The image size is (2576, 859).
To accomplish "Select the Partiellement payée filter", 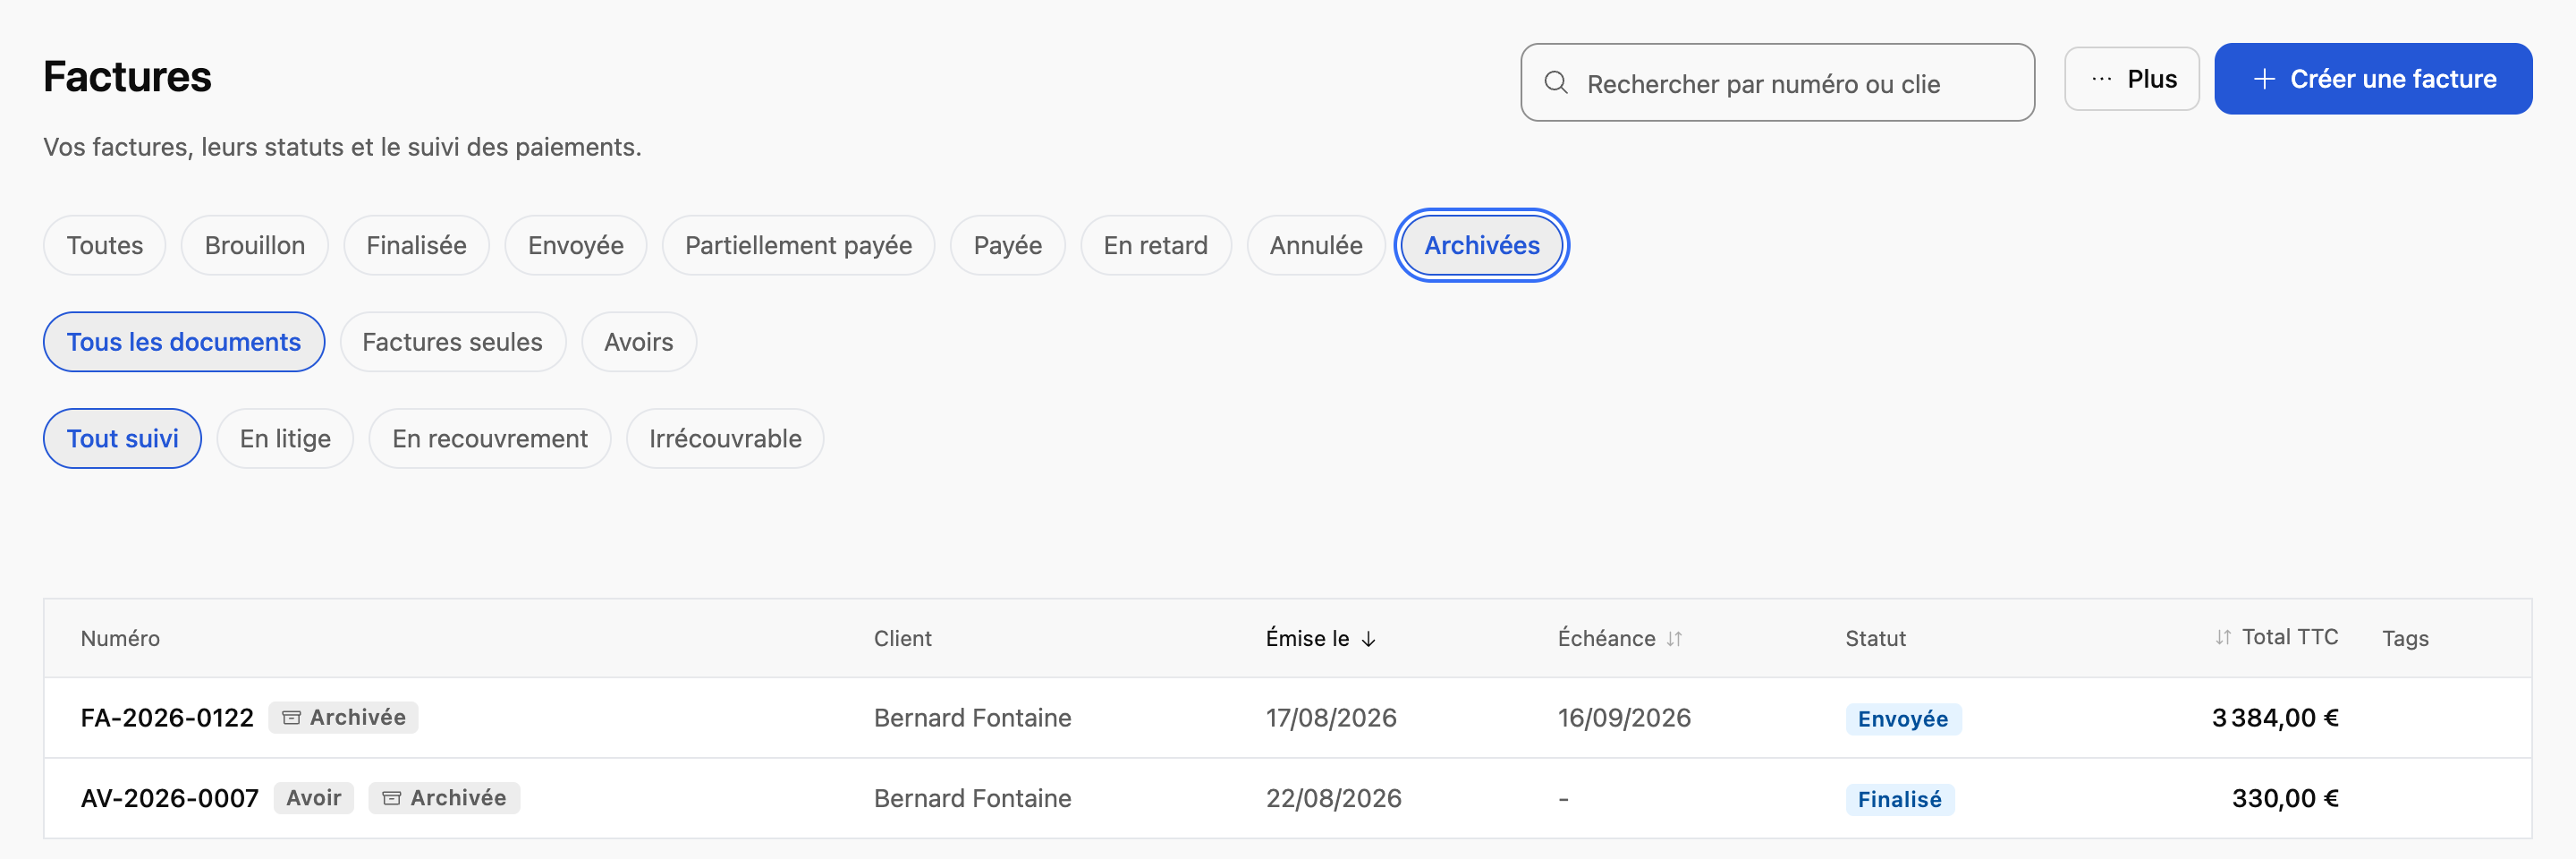I will tap(798, 245).
